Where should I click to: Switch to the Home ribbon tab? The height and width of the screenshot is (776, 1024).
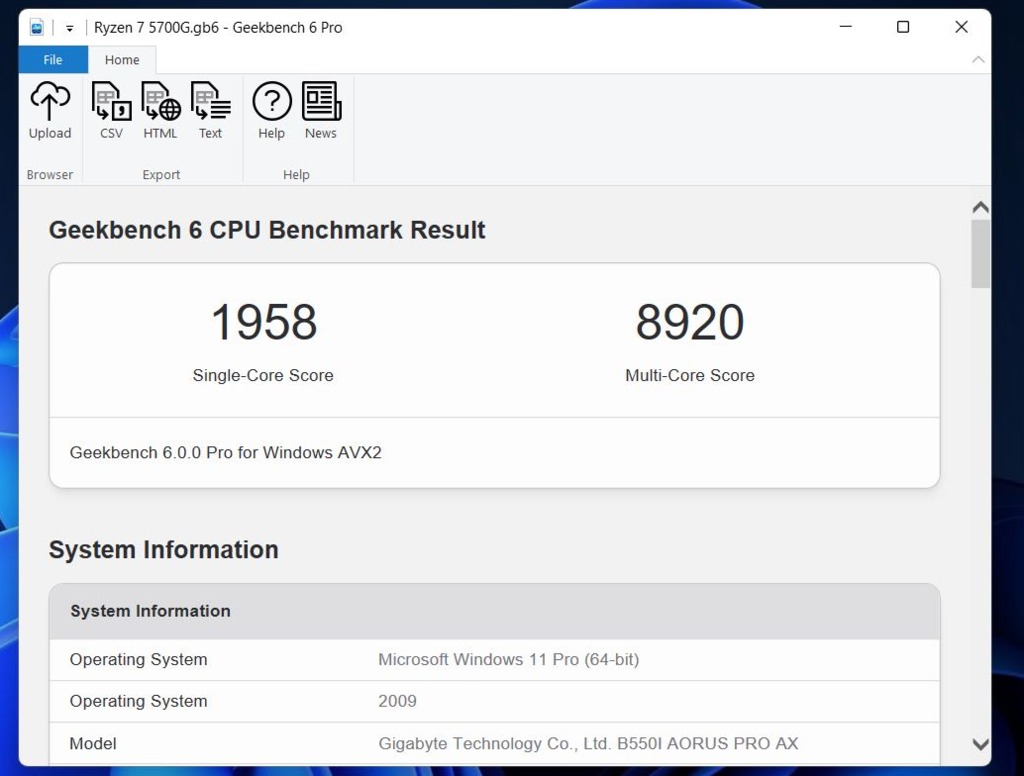tap(122, 59)
